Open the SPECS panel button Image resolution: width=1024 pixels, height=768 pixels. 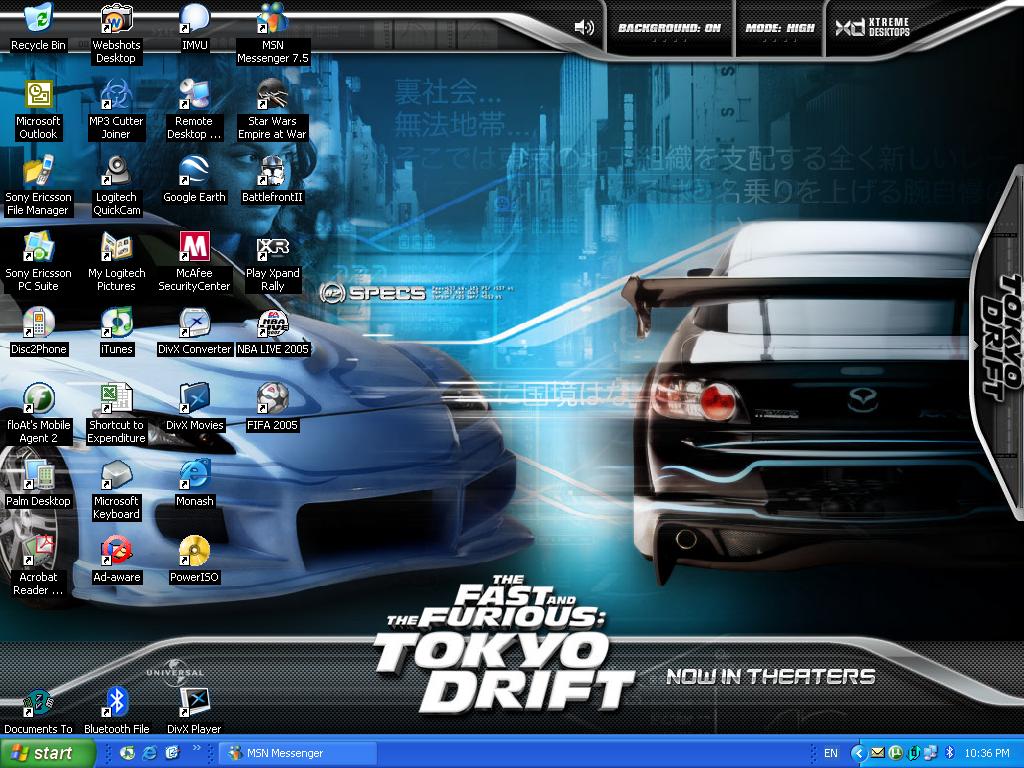tap(373, 293)
